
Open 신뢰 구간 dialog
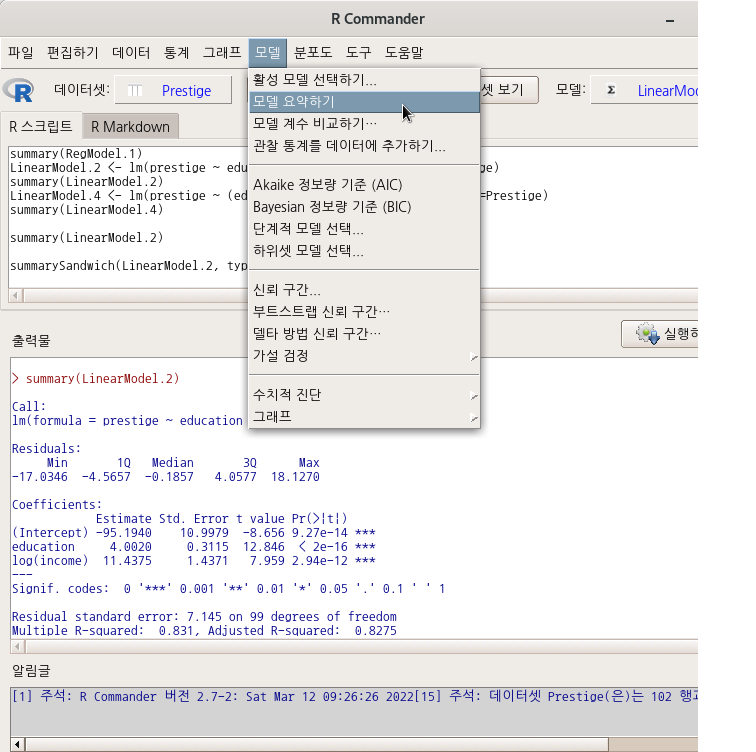coord(364,290)
